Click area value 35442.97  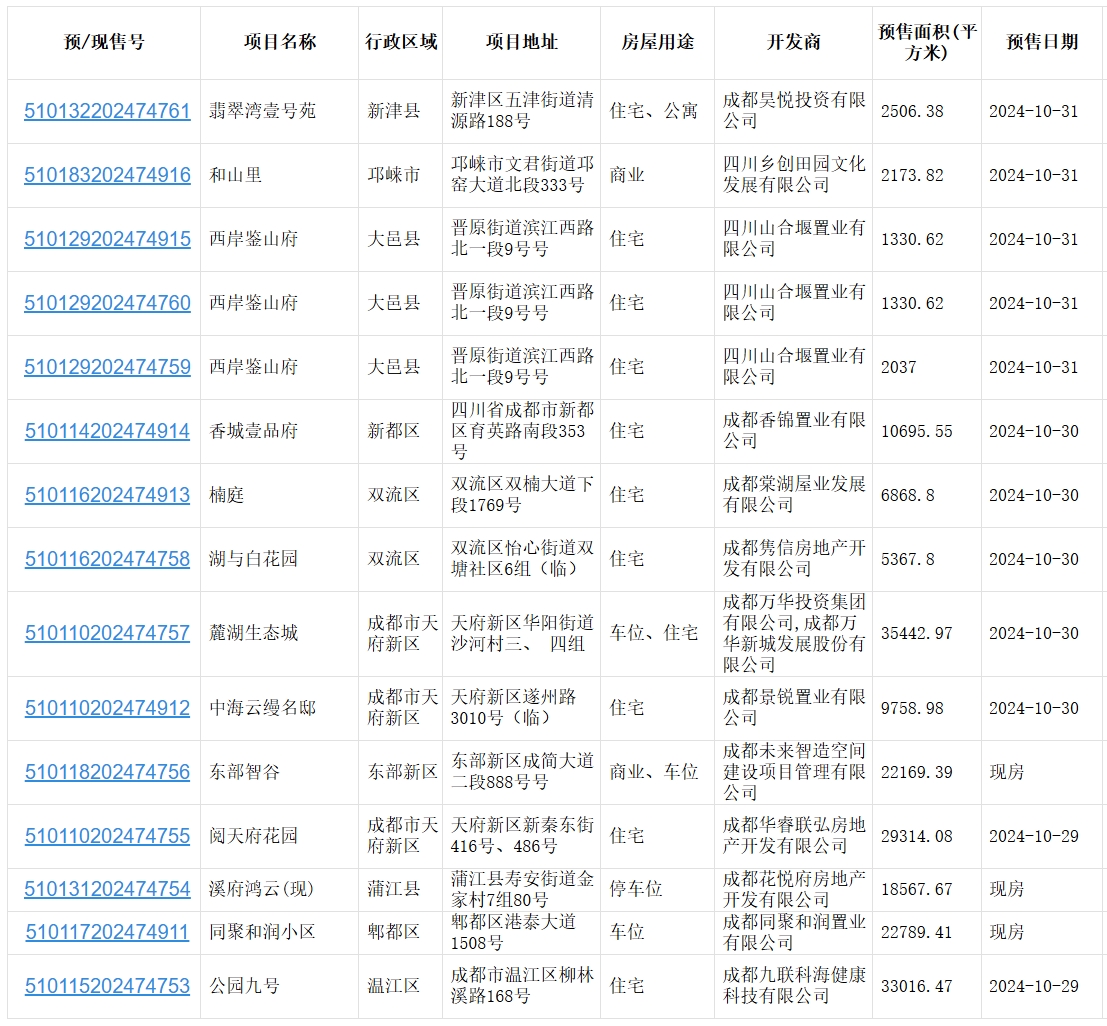click(x=916, y=633)
